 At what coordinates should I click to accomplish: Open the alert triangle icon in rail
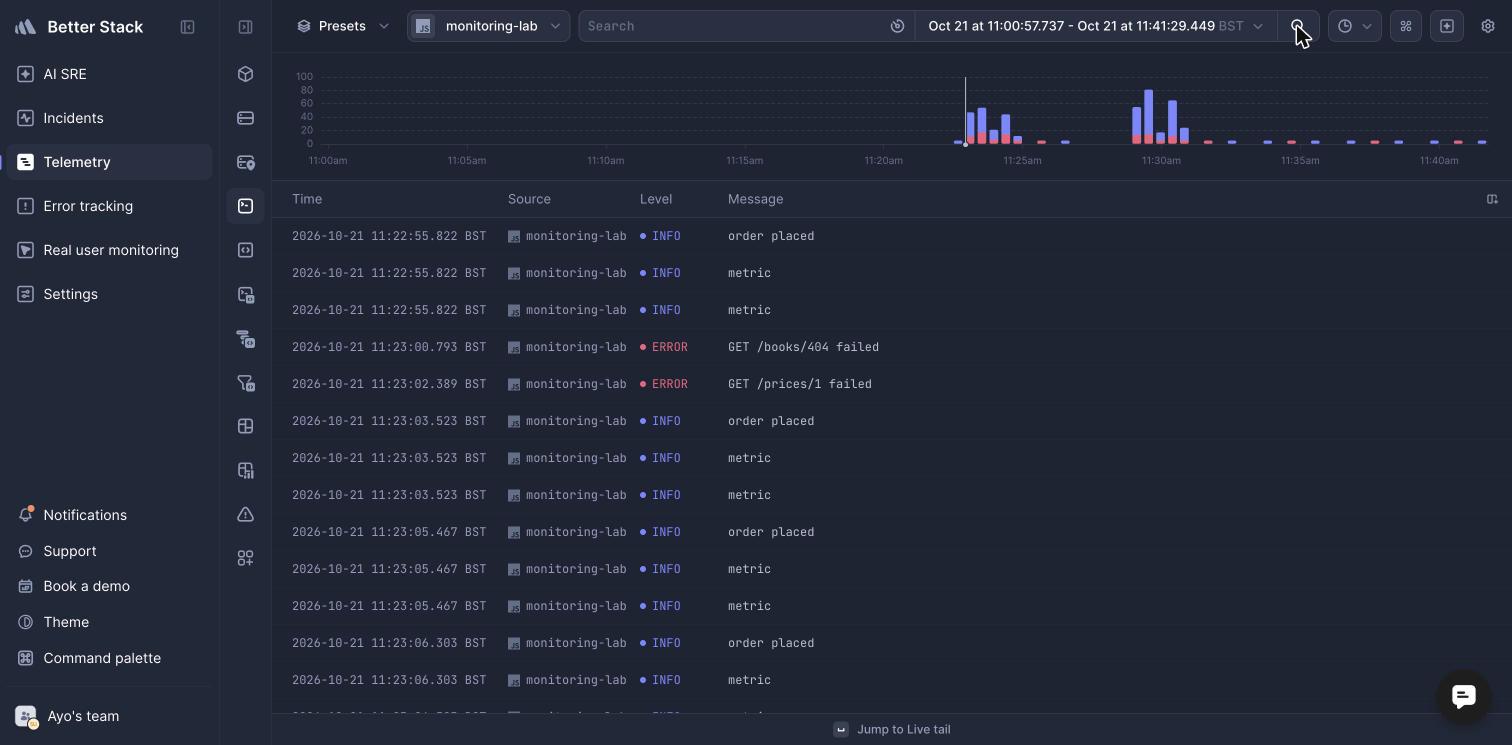tap(245, 514)
